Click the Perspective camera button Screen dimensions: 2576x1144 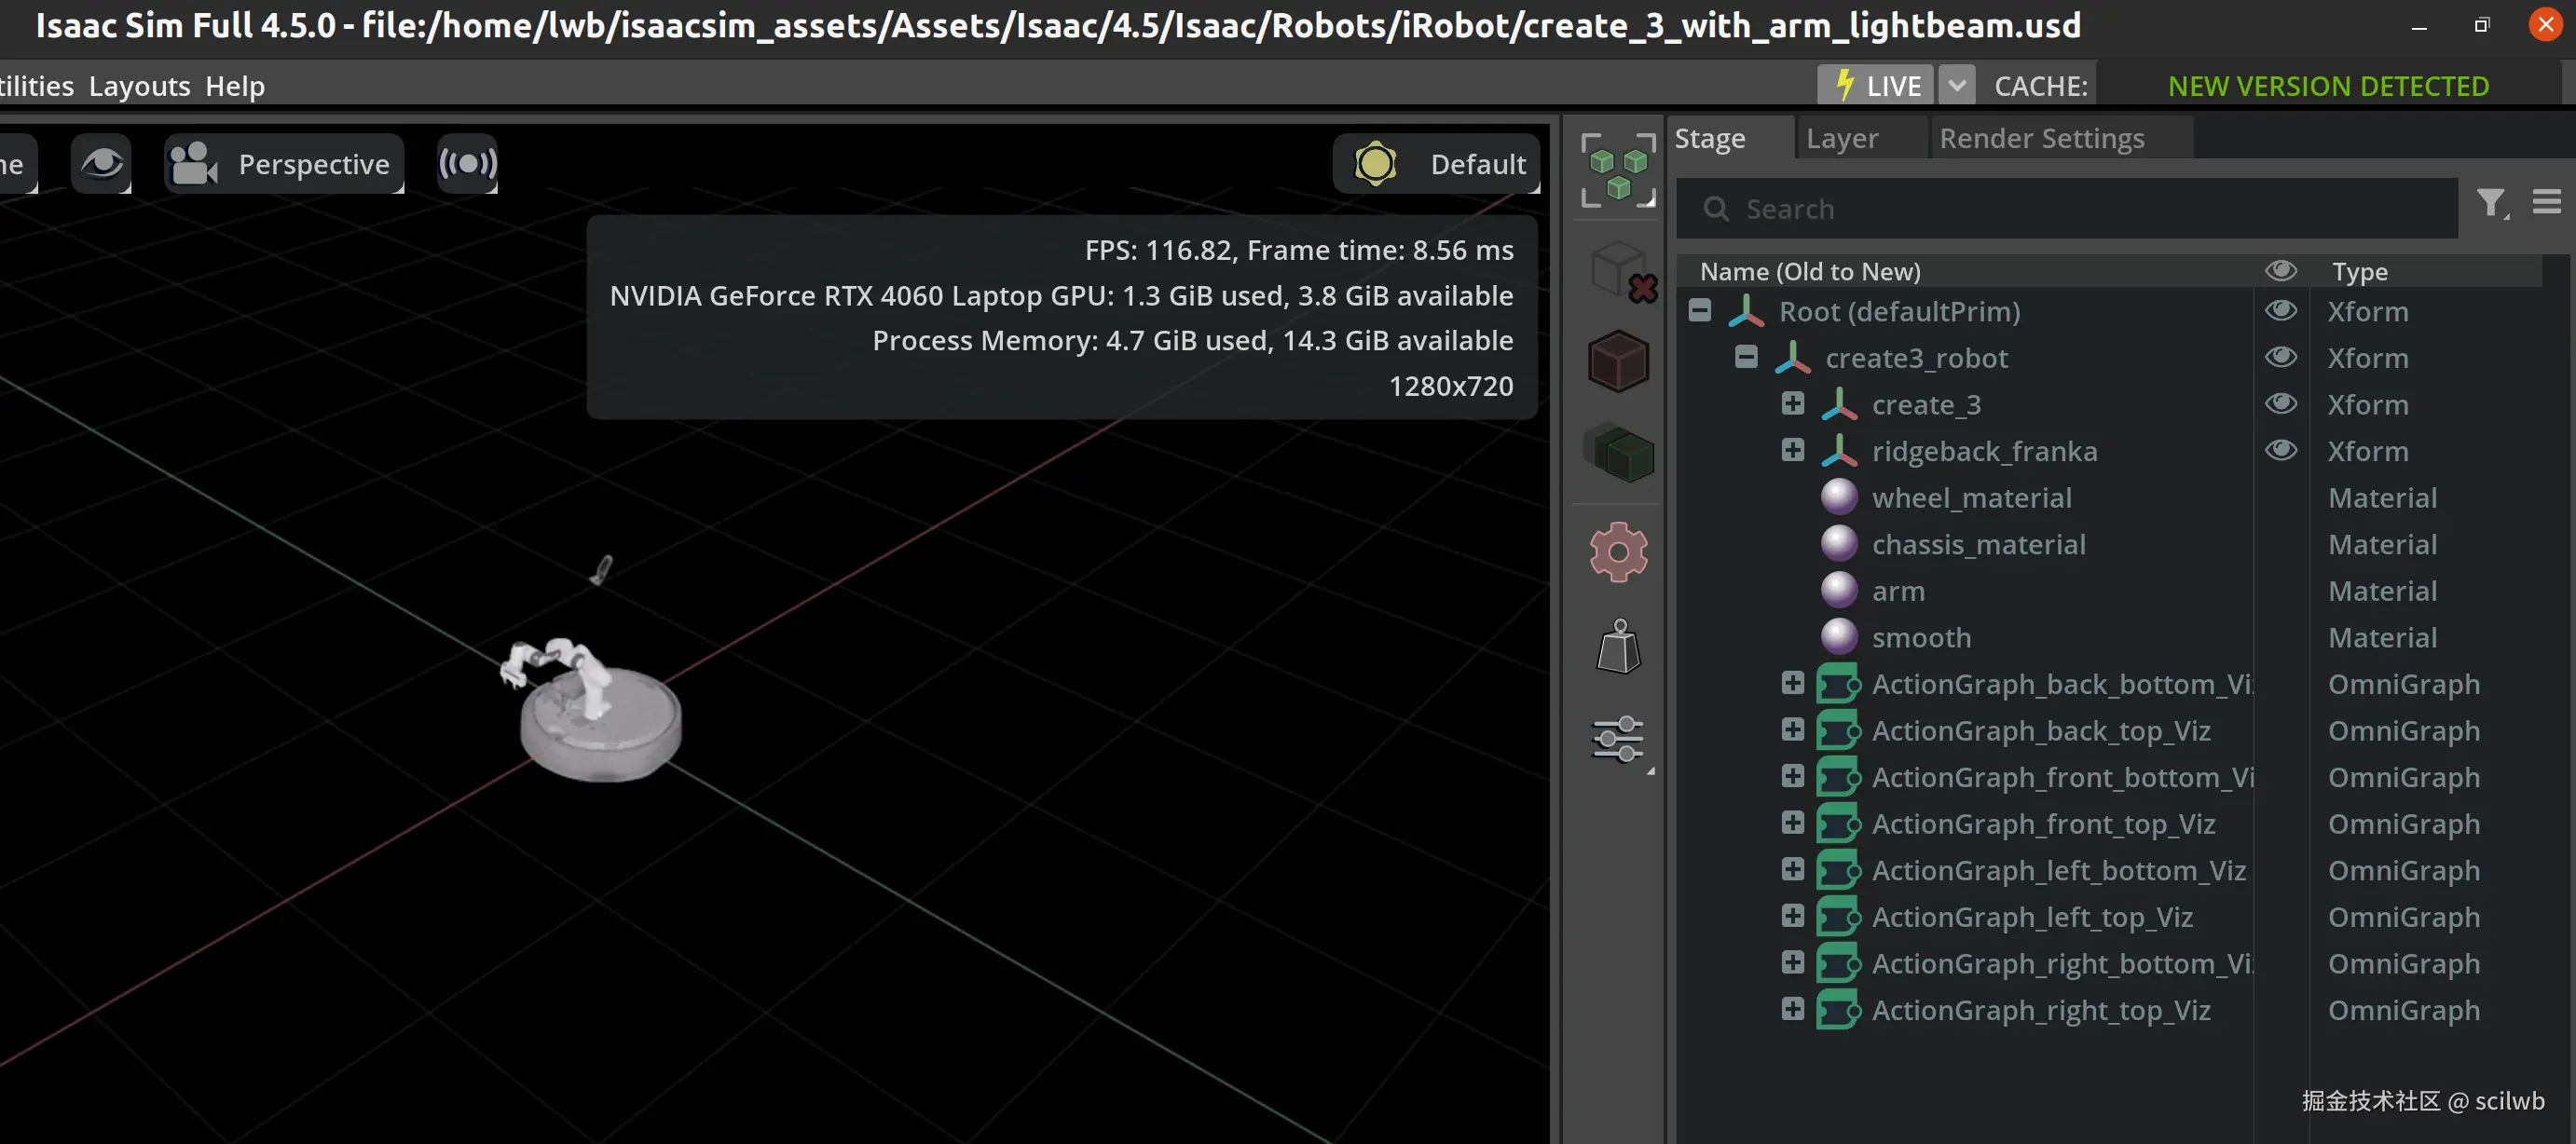pos(283,163)
